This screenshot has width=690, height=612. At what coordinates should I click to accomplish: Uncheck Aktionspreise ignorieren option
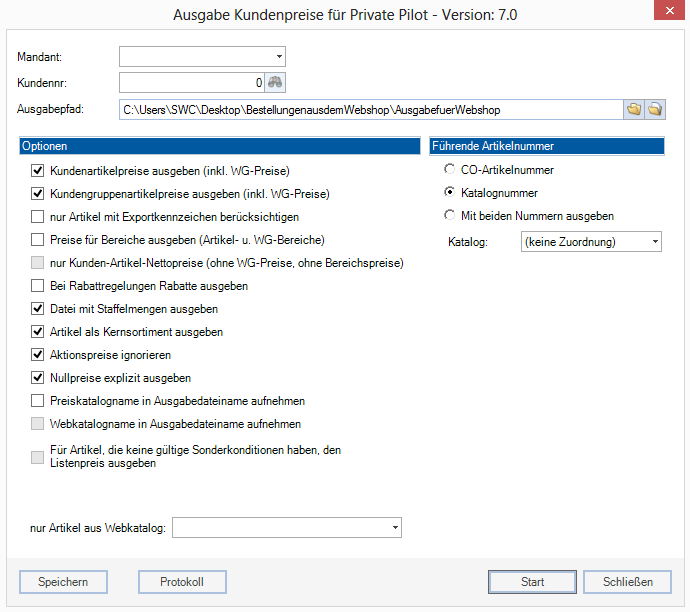[38, 355]
